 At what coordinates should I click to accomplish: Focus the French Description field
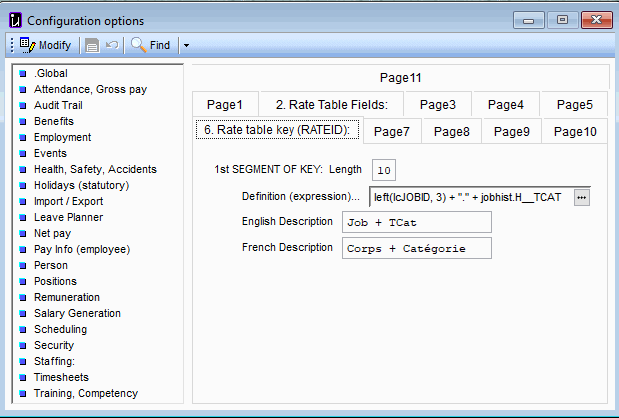point(416,247)
